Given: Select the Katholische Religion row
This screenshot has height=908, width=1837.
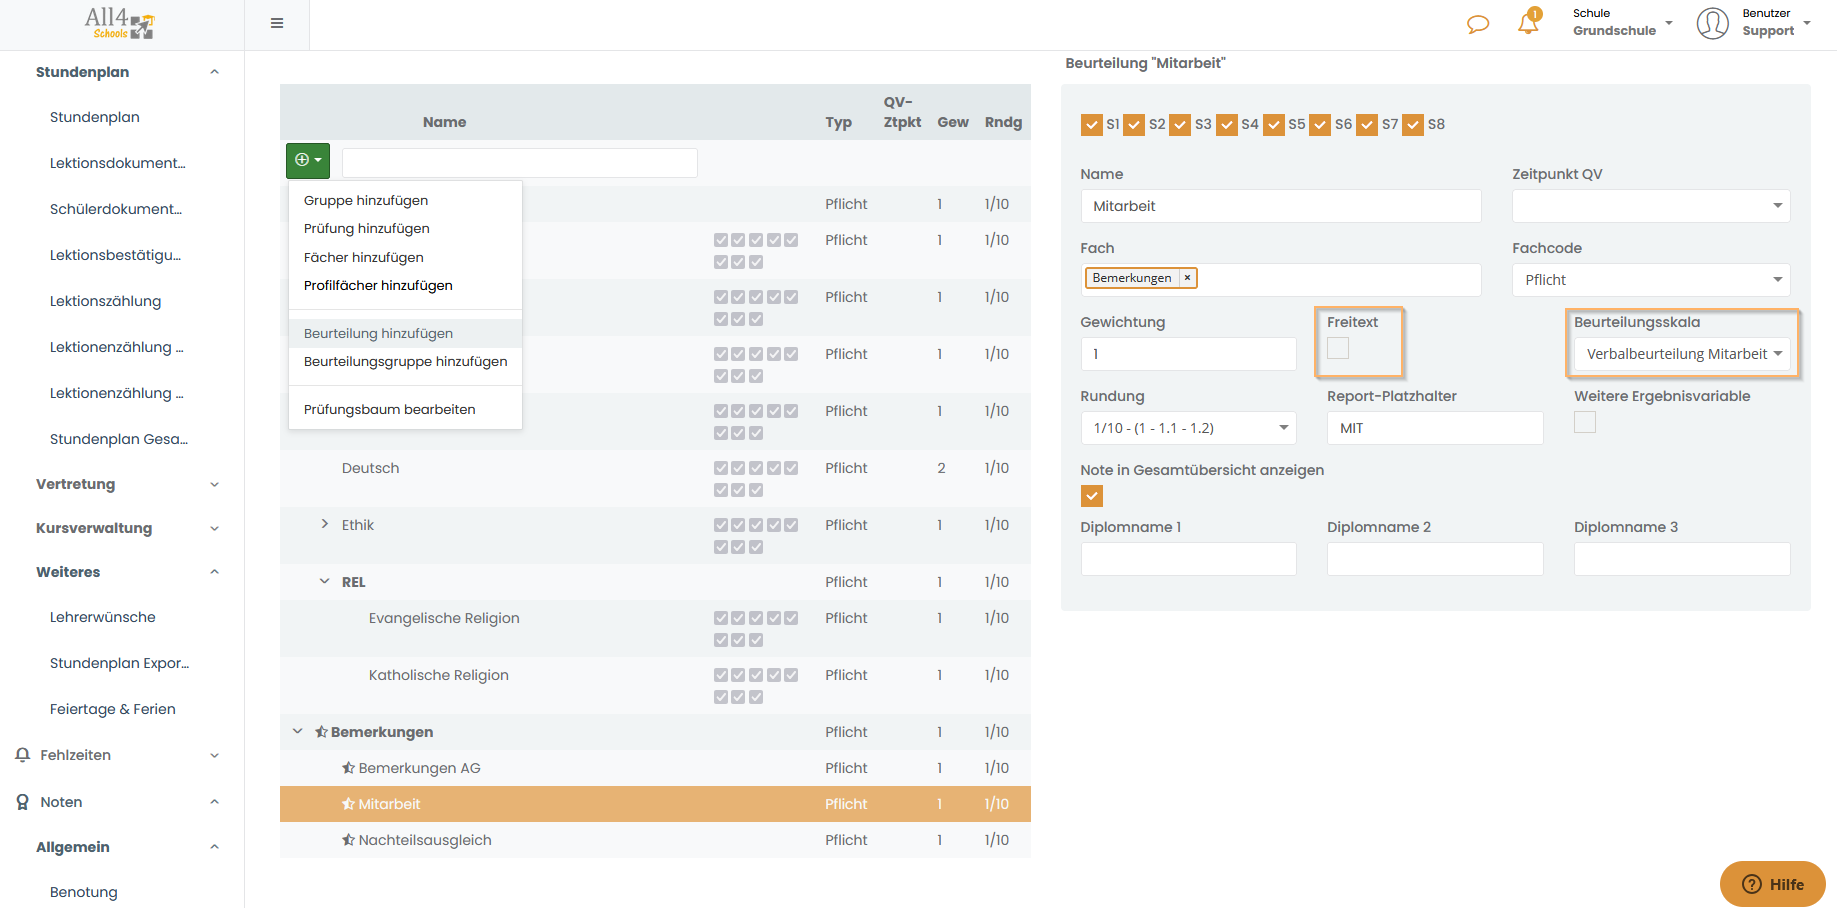Looking at the screenshot, I should (x=655, y=686).
